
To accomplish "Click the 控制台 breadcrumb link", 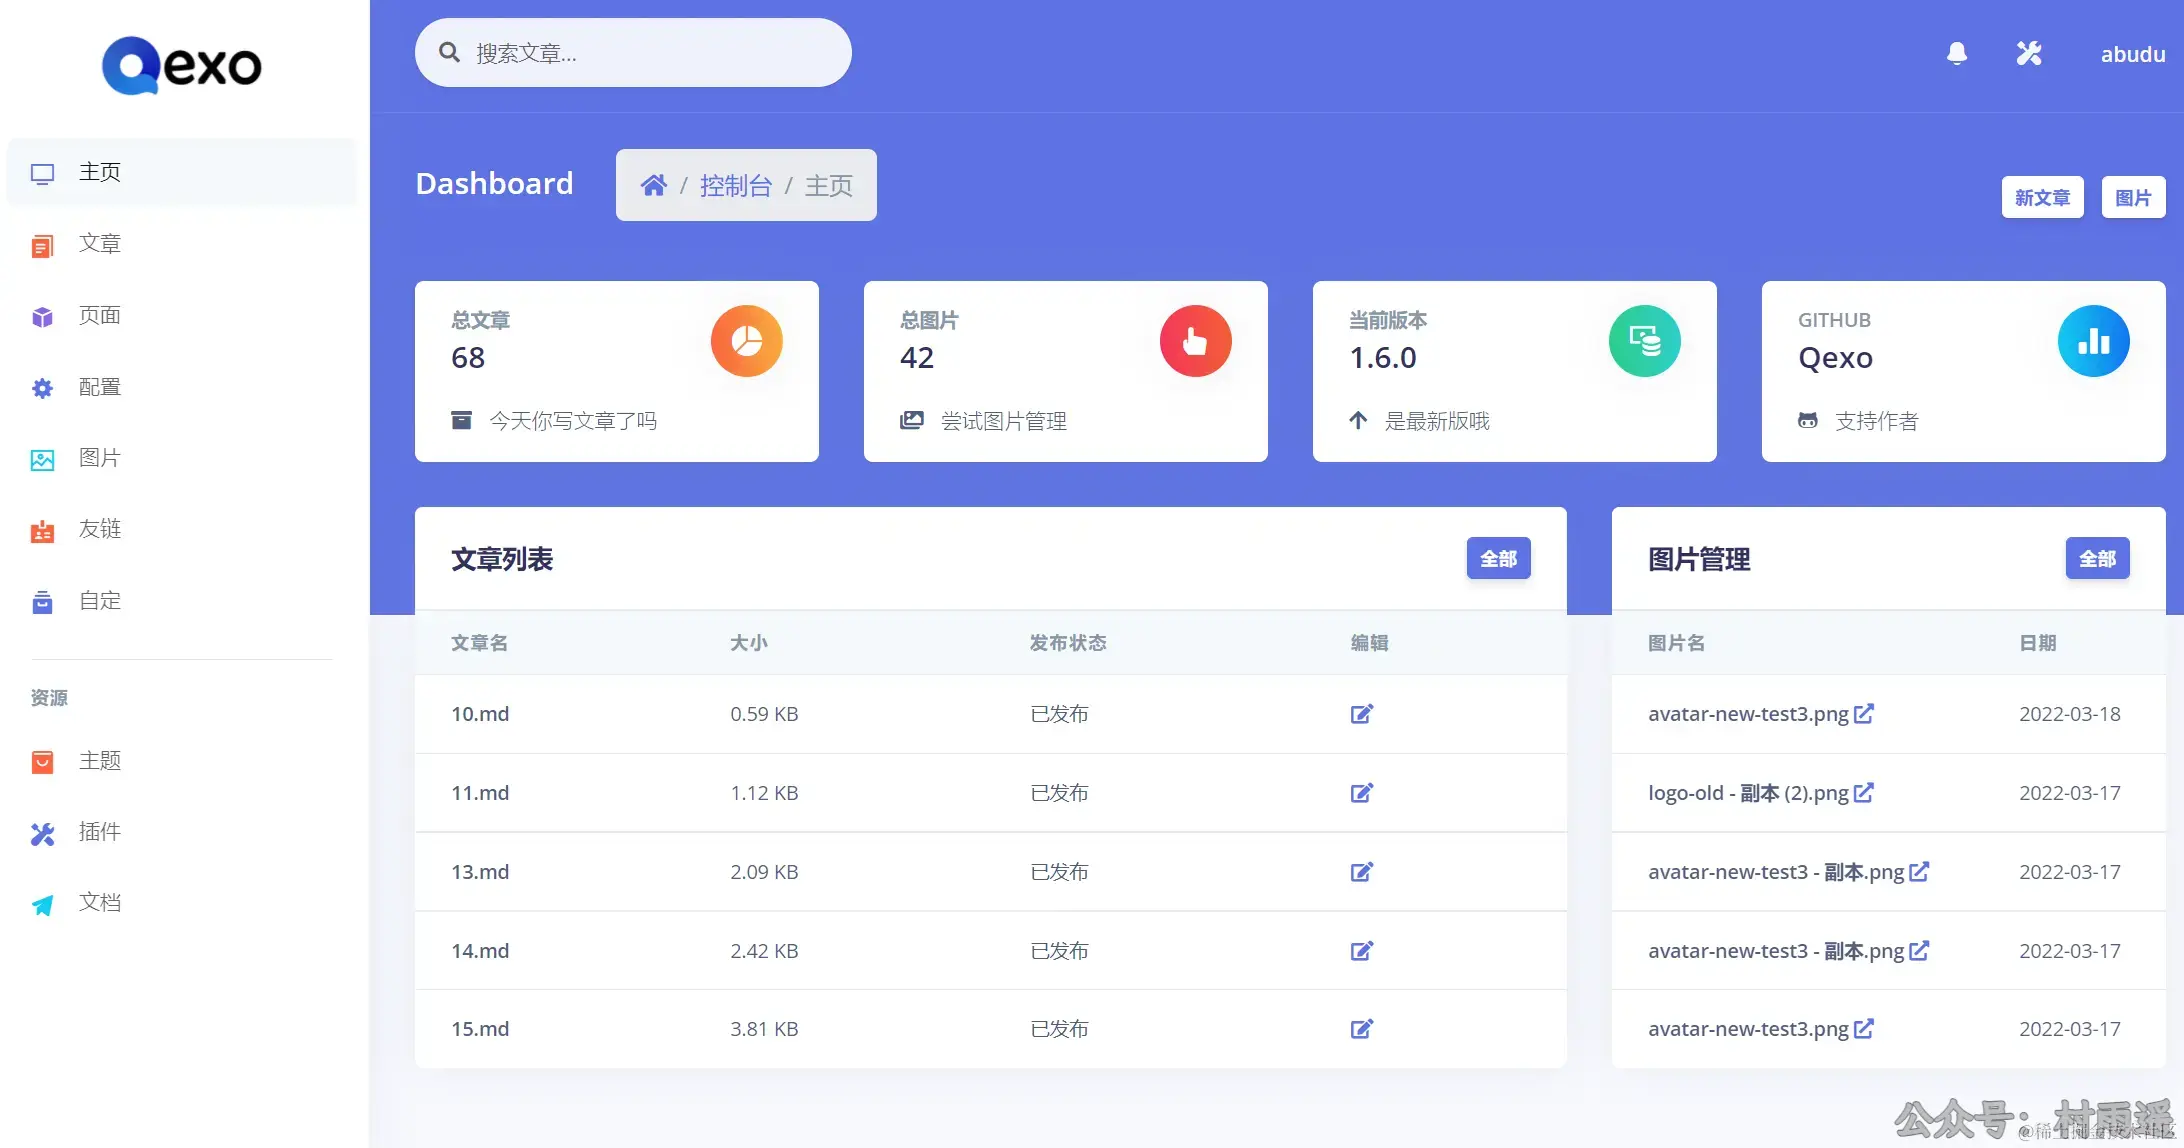I will pos(735,185).
